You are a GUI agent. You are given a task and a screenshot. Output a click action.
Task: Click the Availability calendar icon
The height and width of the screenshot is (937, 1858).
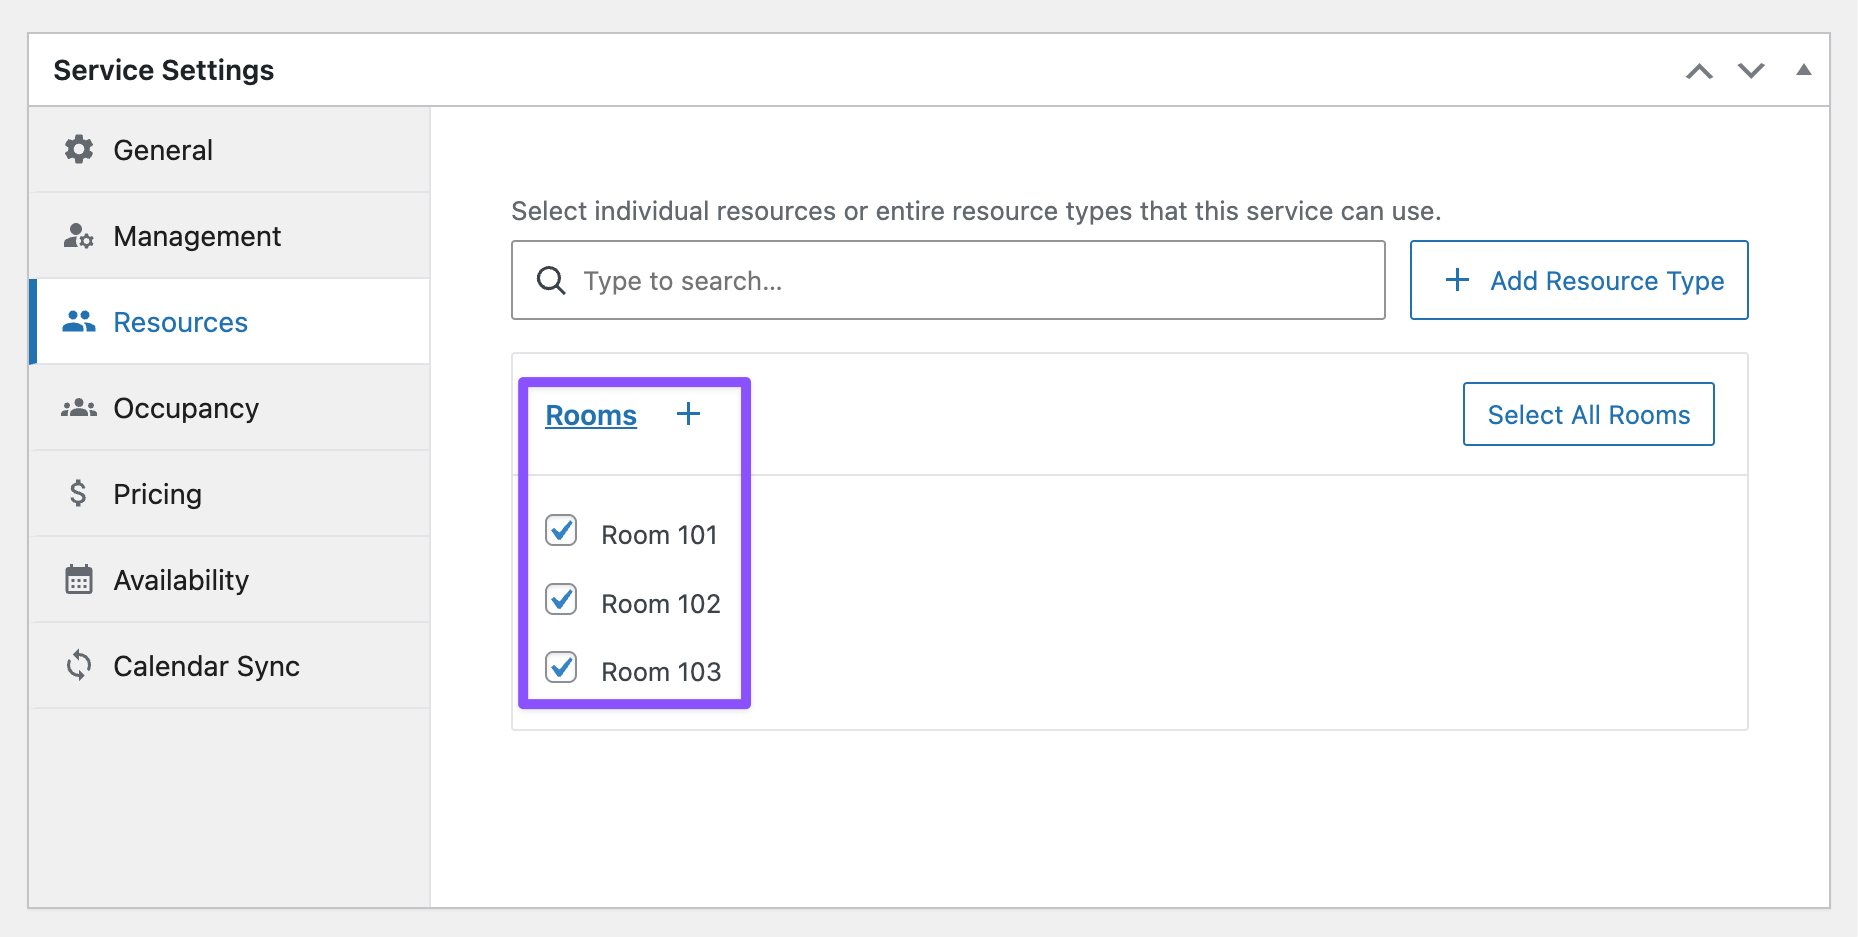79,580
